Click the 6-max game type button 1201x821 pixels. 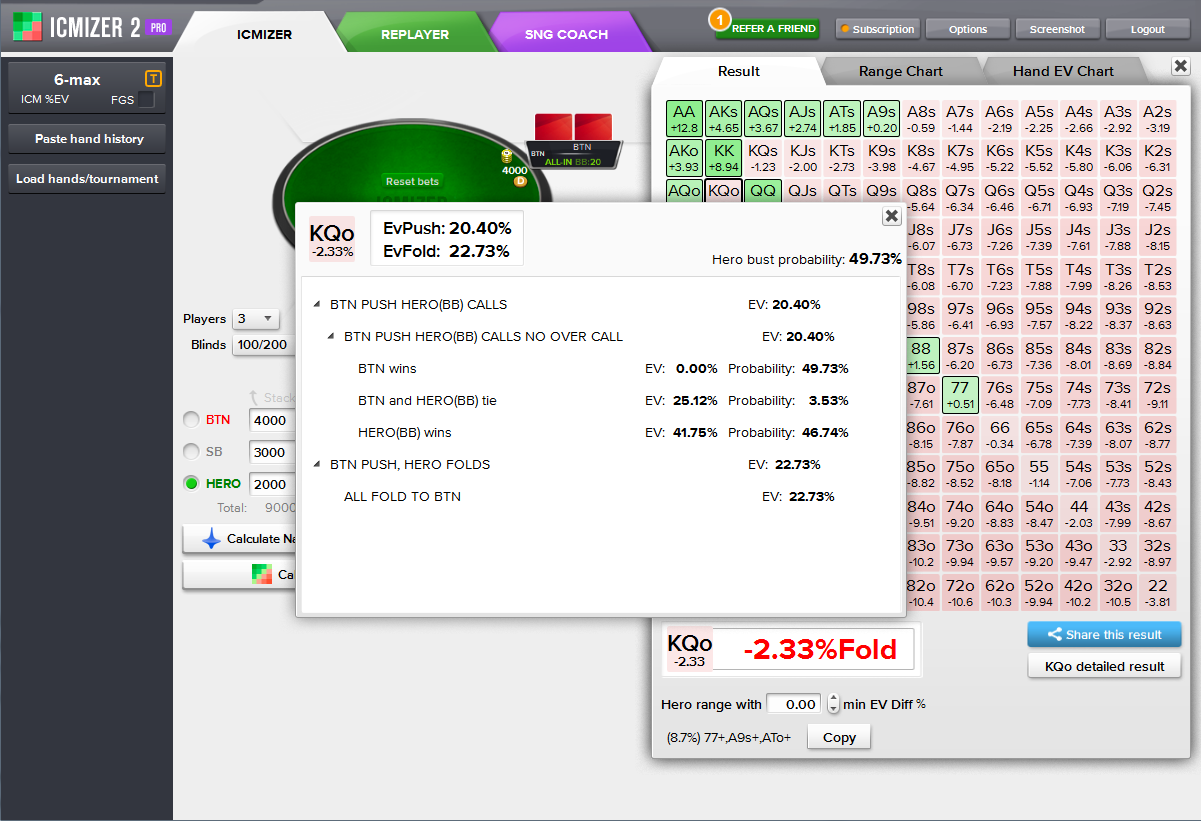pyautogui.click(x=86, y=87)
